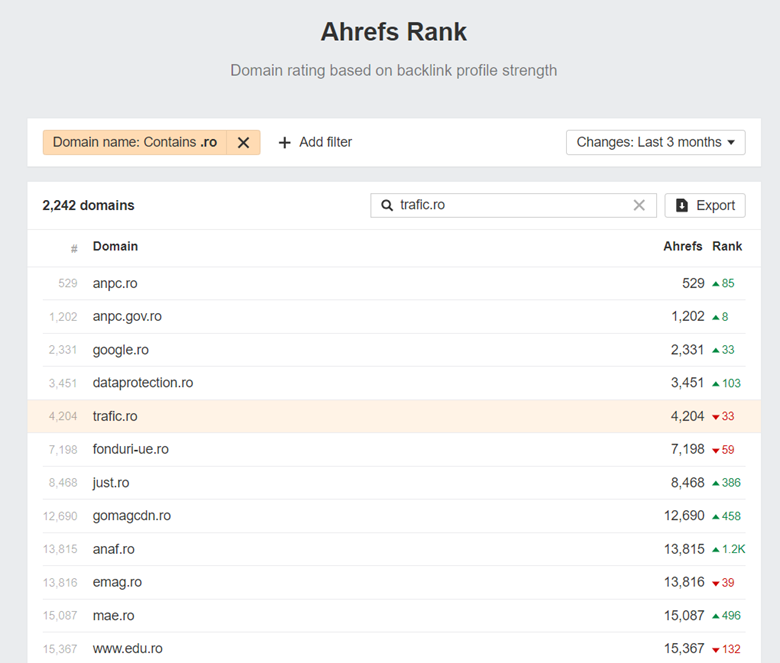The width and height of the screenshot is (780, 663).
Task: Click the 496 change for mae.ro
Action: click(726, 616)
